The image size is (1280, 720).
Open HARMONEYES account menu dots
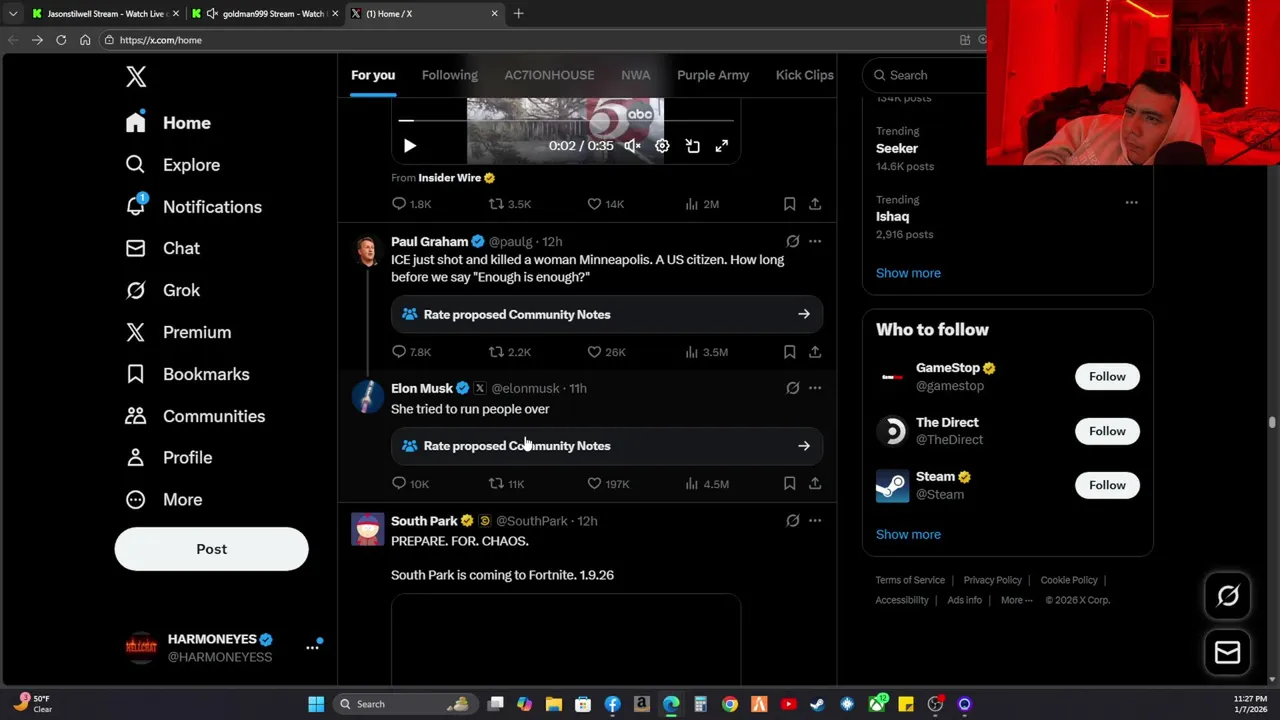click(312, 648)
